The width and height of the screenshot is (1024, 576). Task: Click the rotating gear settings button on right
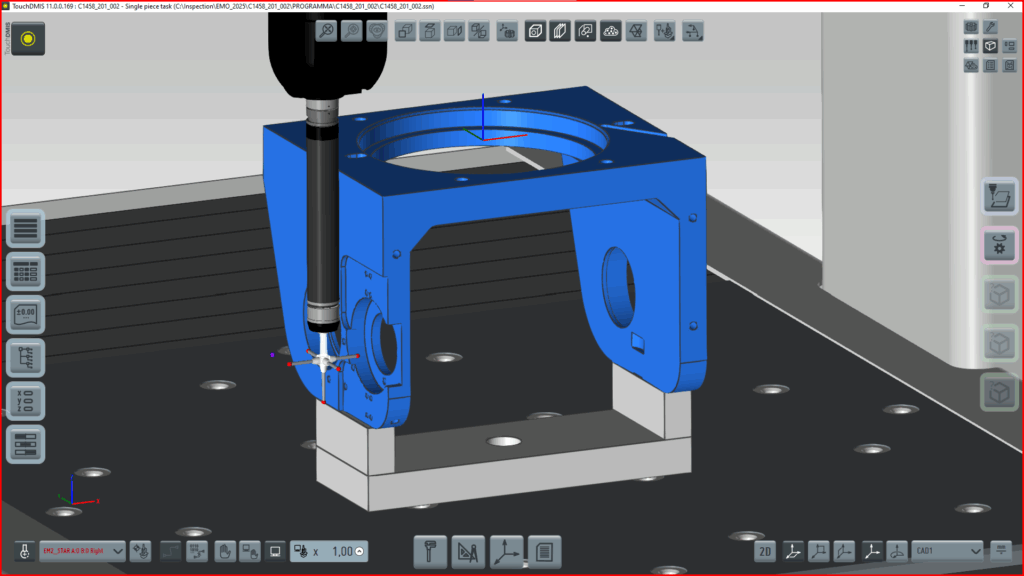[x=1000, y=246]
